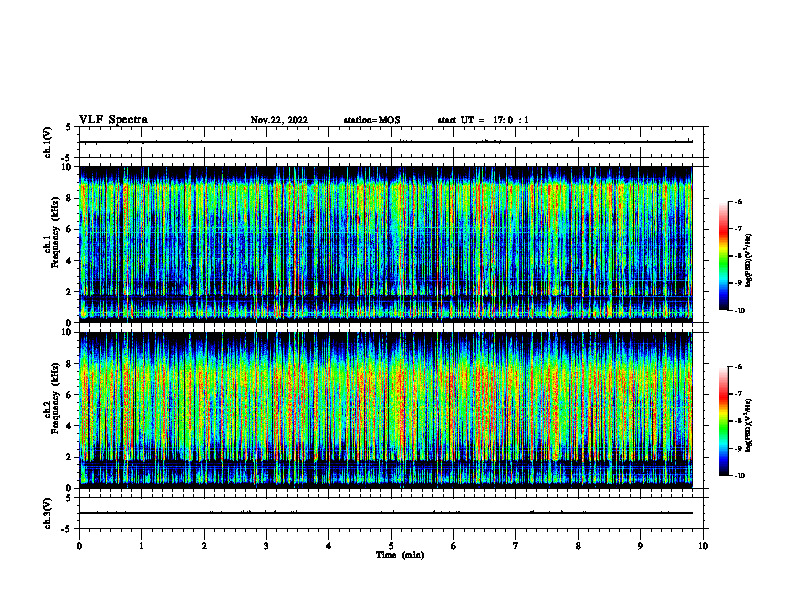
Task: Click the "ch.1(V)" axis label
Action: 48,142
